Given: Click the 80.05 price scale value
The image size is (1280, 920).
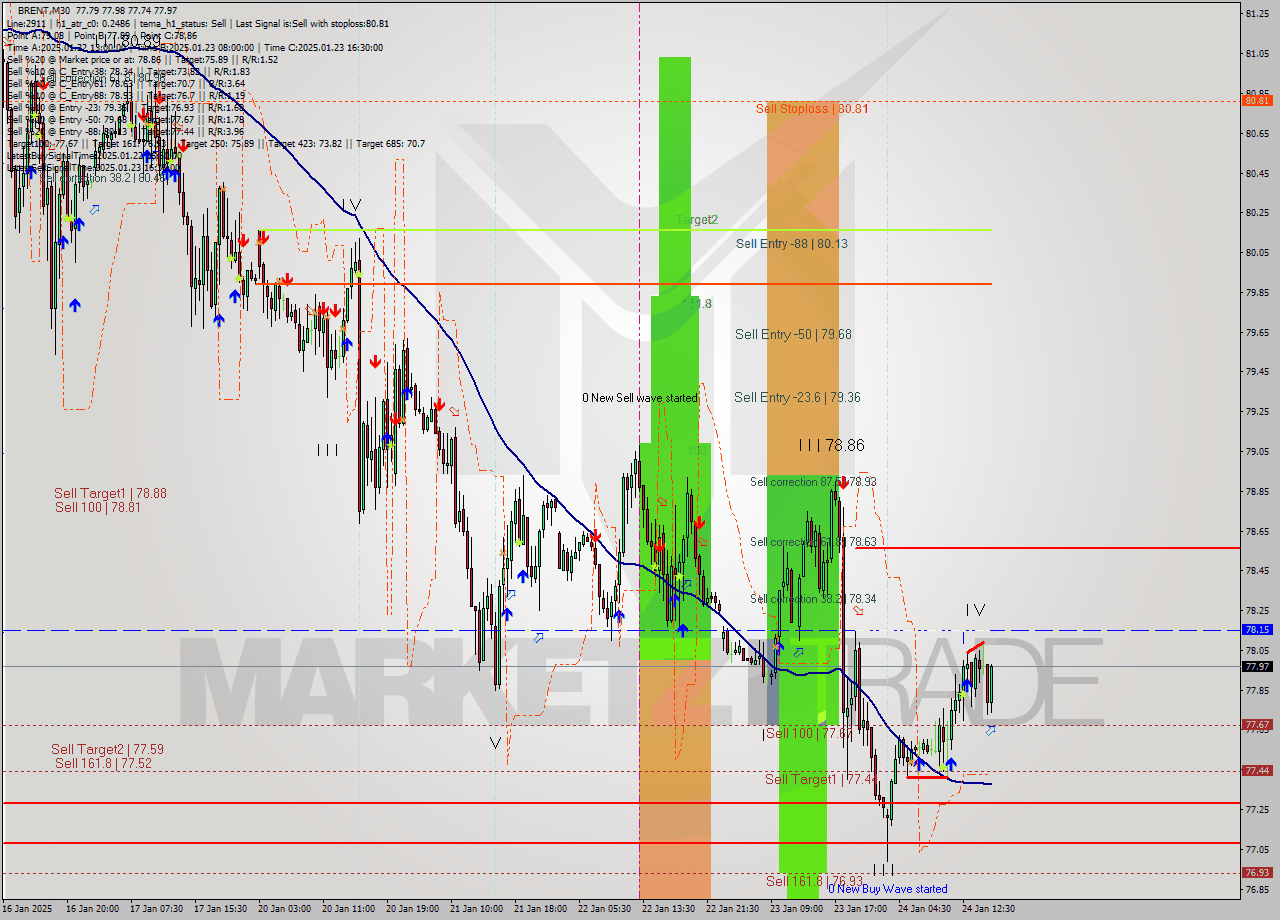Looking at the screenshot, I should [1257, 252].
